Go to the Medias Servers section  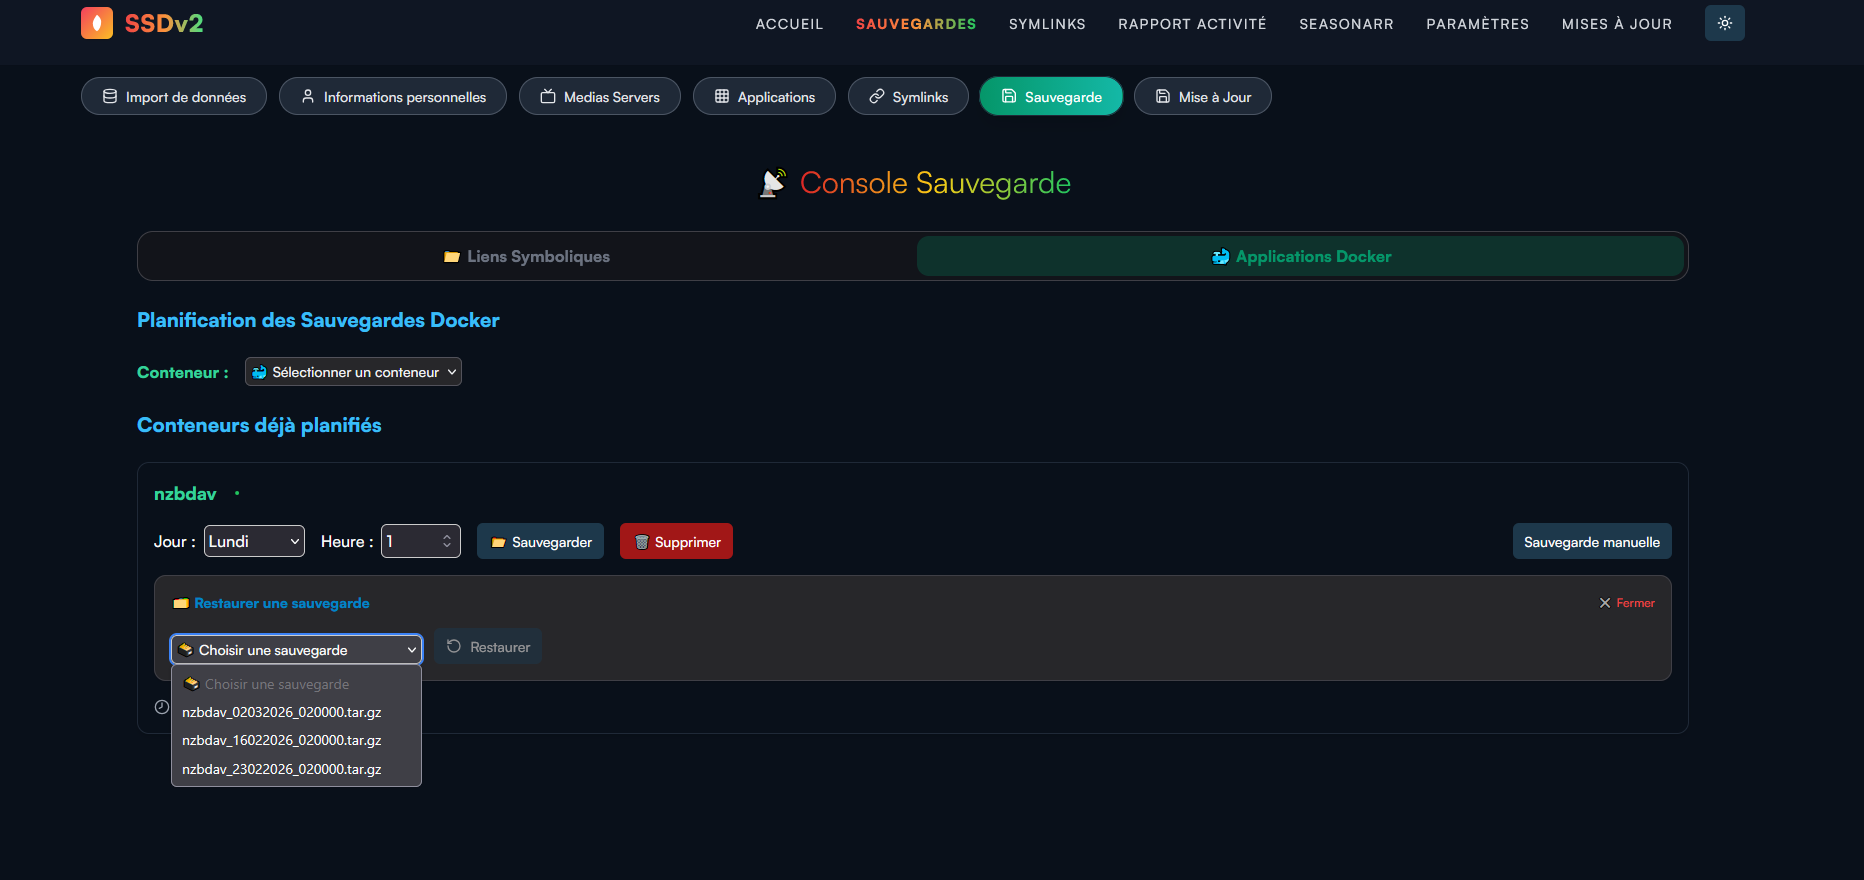(x=600, y=97)
